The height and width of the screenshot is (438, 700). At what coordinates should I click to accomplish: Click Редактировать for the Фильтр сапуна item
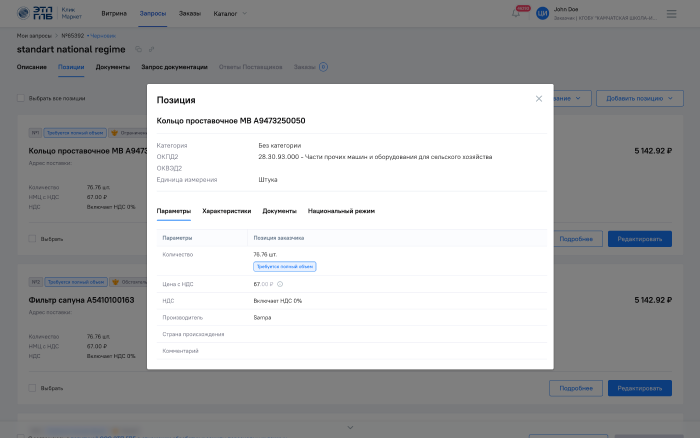(639, 388)
